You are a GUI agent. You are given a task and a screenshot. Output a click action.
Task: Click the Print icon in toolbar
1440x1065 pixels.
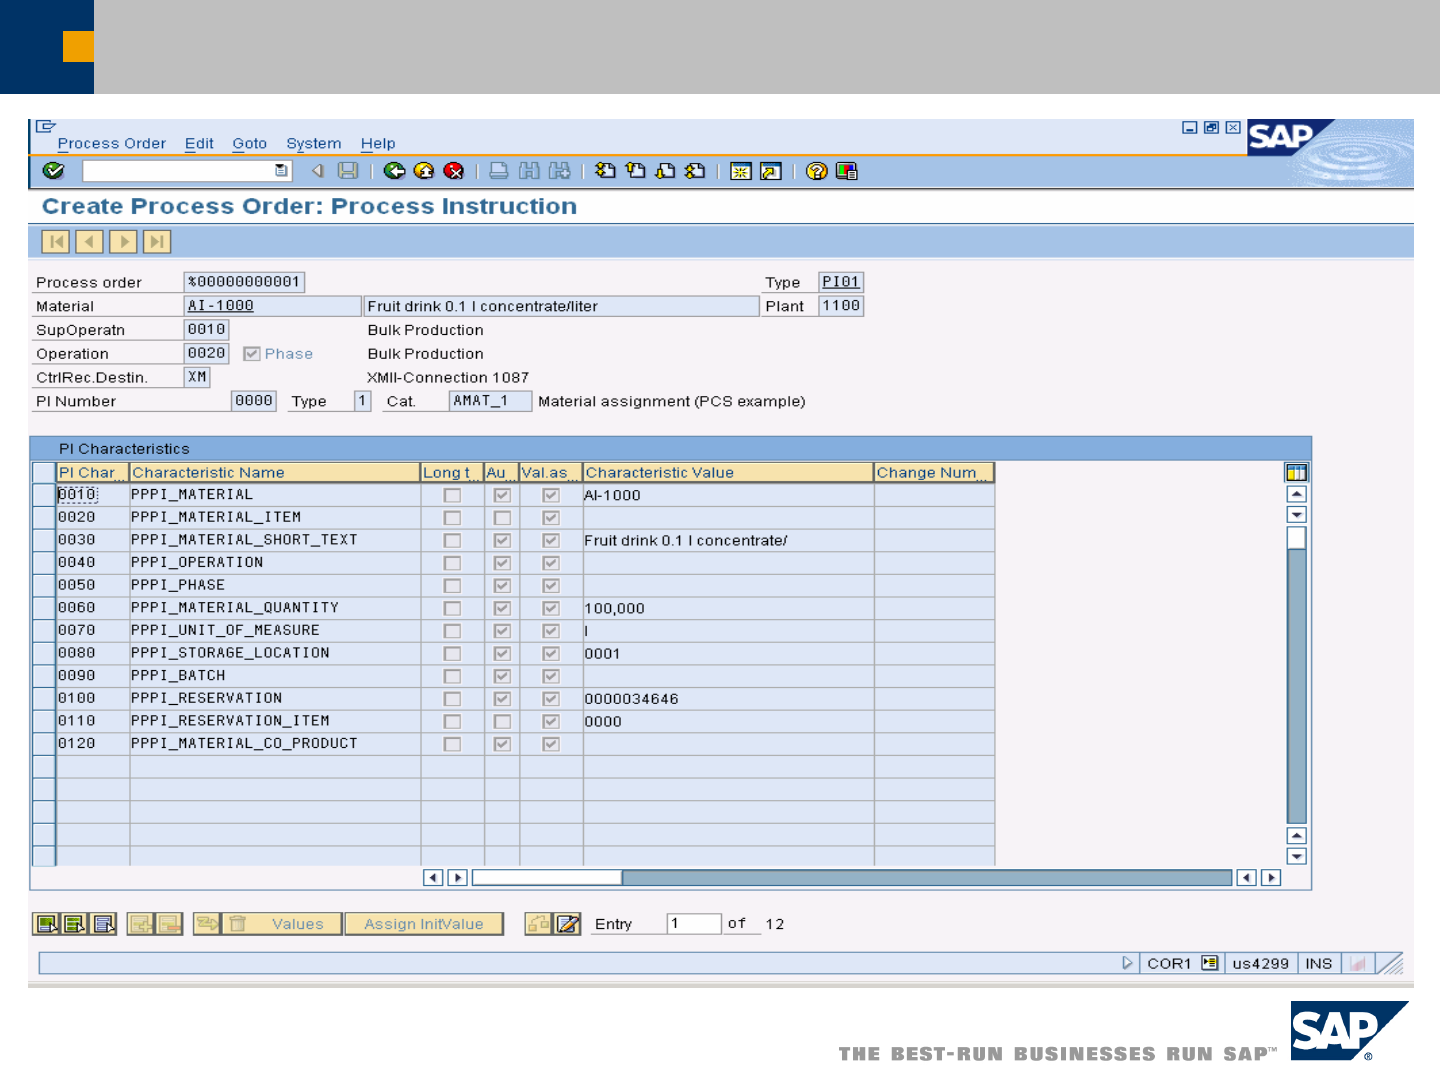click(x=499, y=171)
